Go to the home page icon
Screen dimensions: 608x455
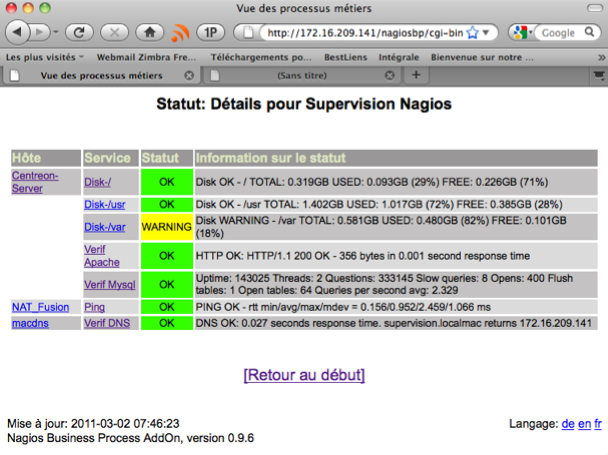(x=149, y=32)
